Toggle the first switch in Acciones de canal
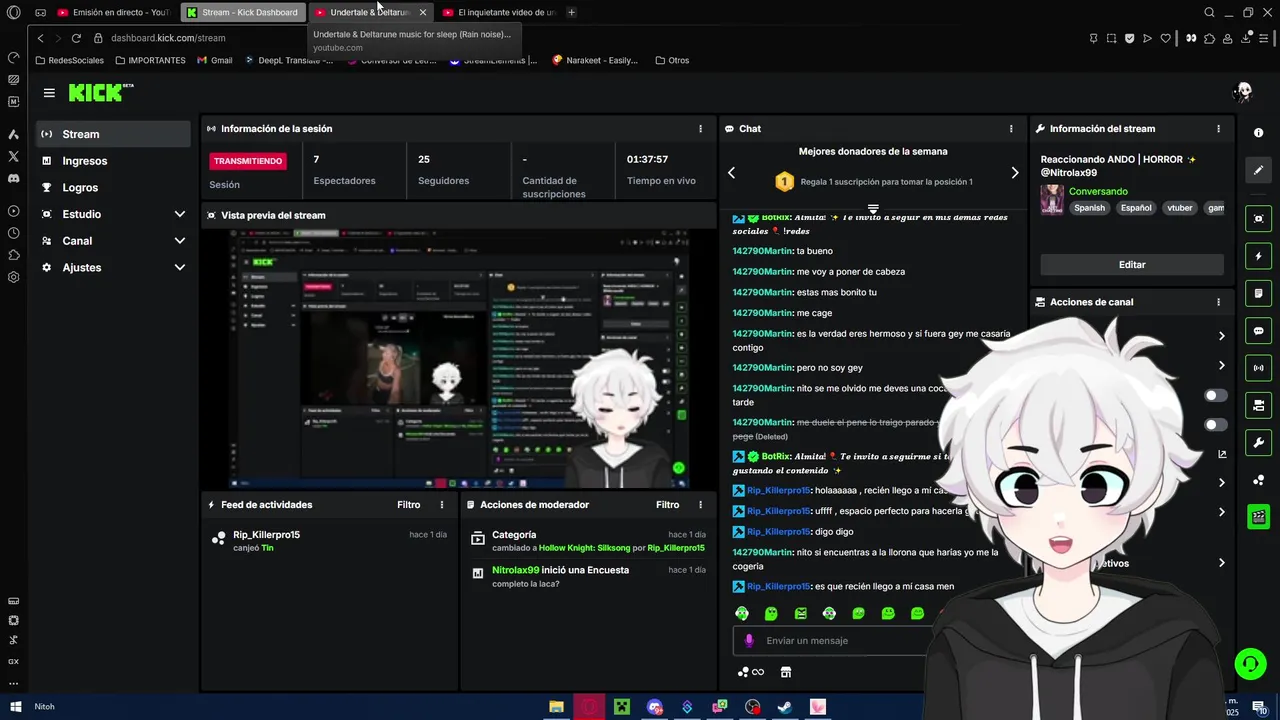The width and height of the screenshot is (1280, 720). [1216, 395]
